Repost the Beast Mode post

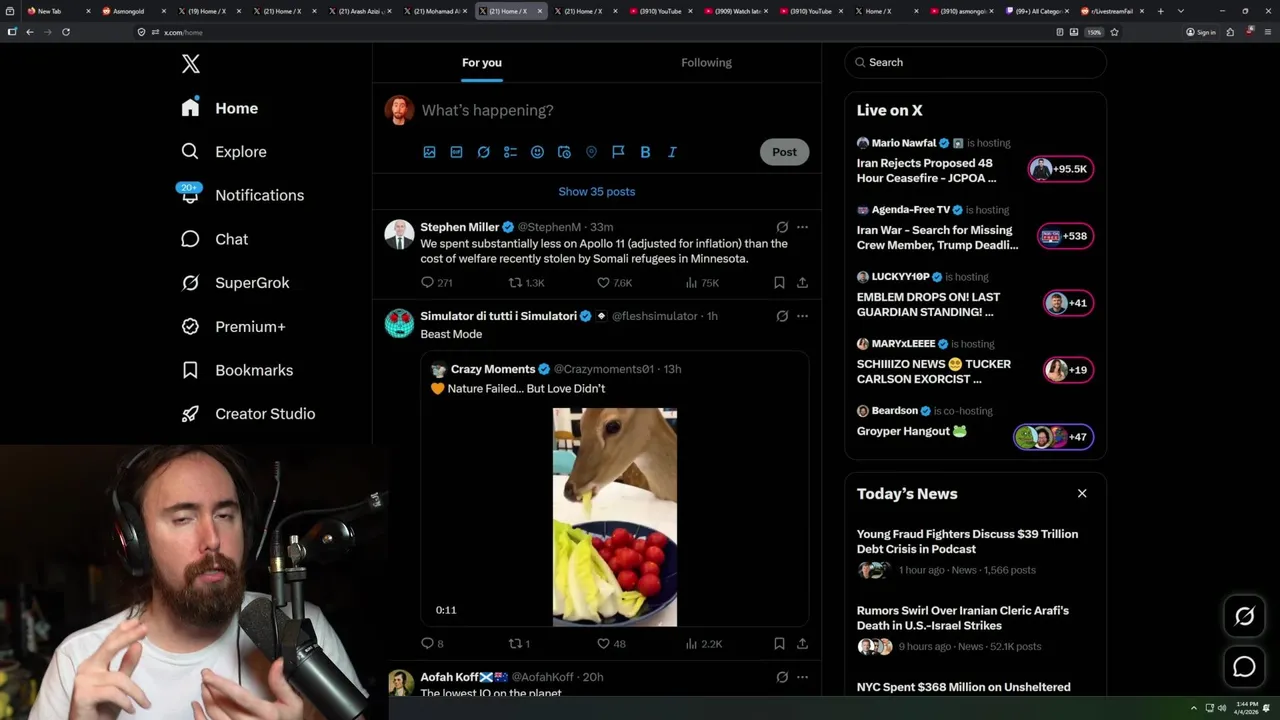(519, 644)
